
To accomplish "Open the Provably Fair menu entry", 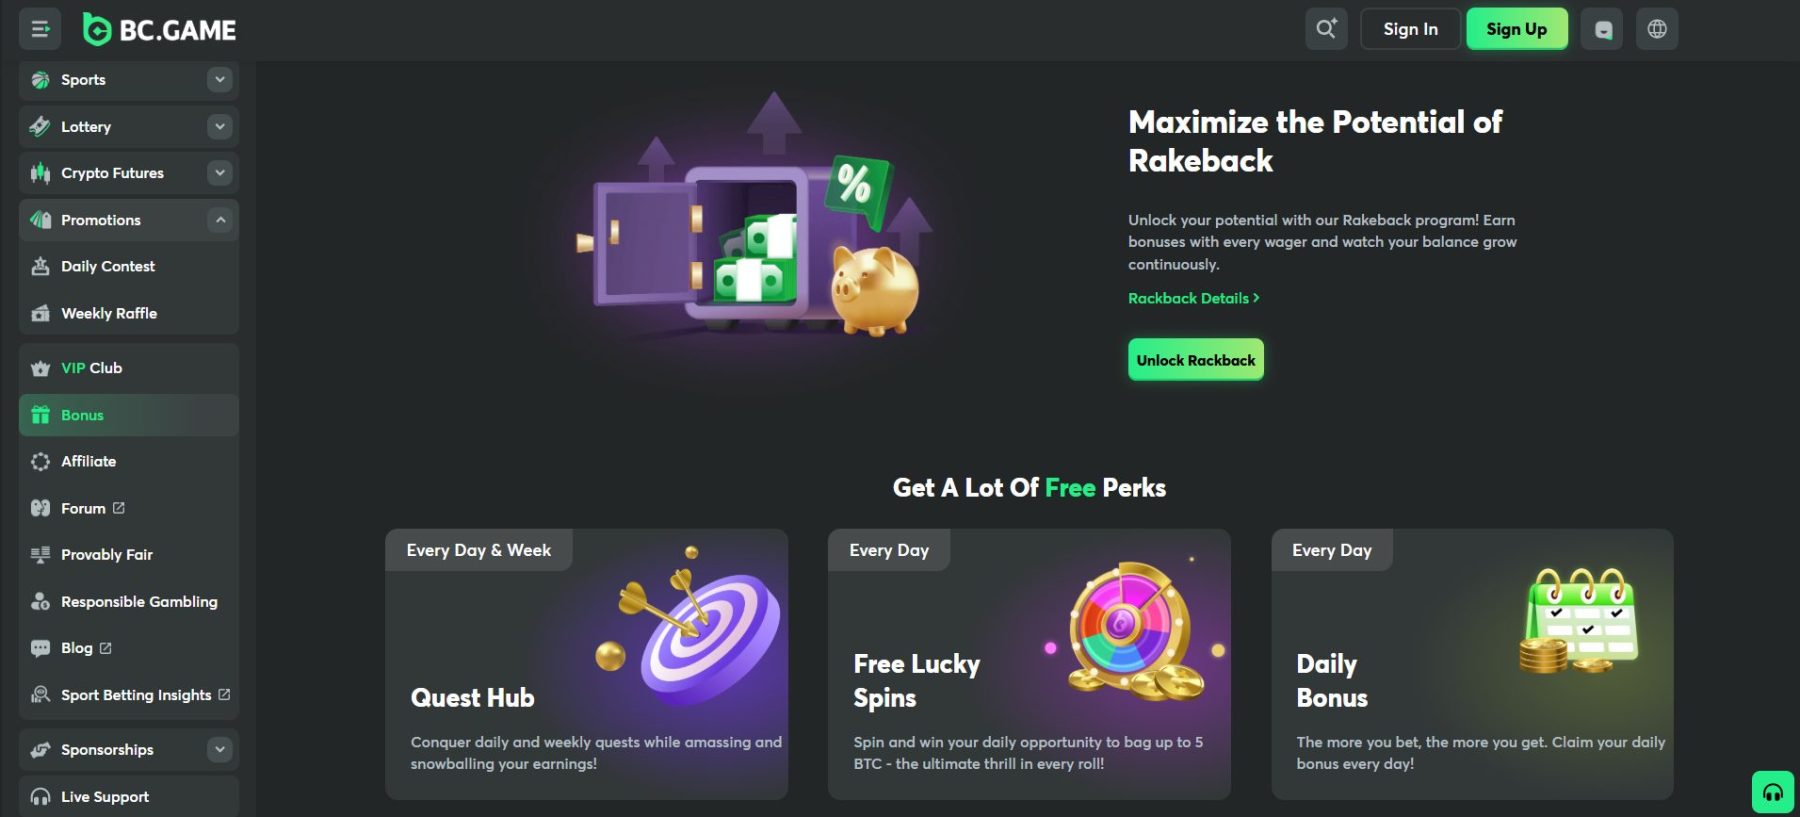I will 129,554.
